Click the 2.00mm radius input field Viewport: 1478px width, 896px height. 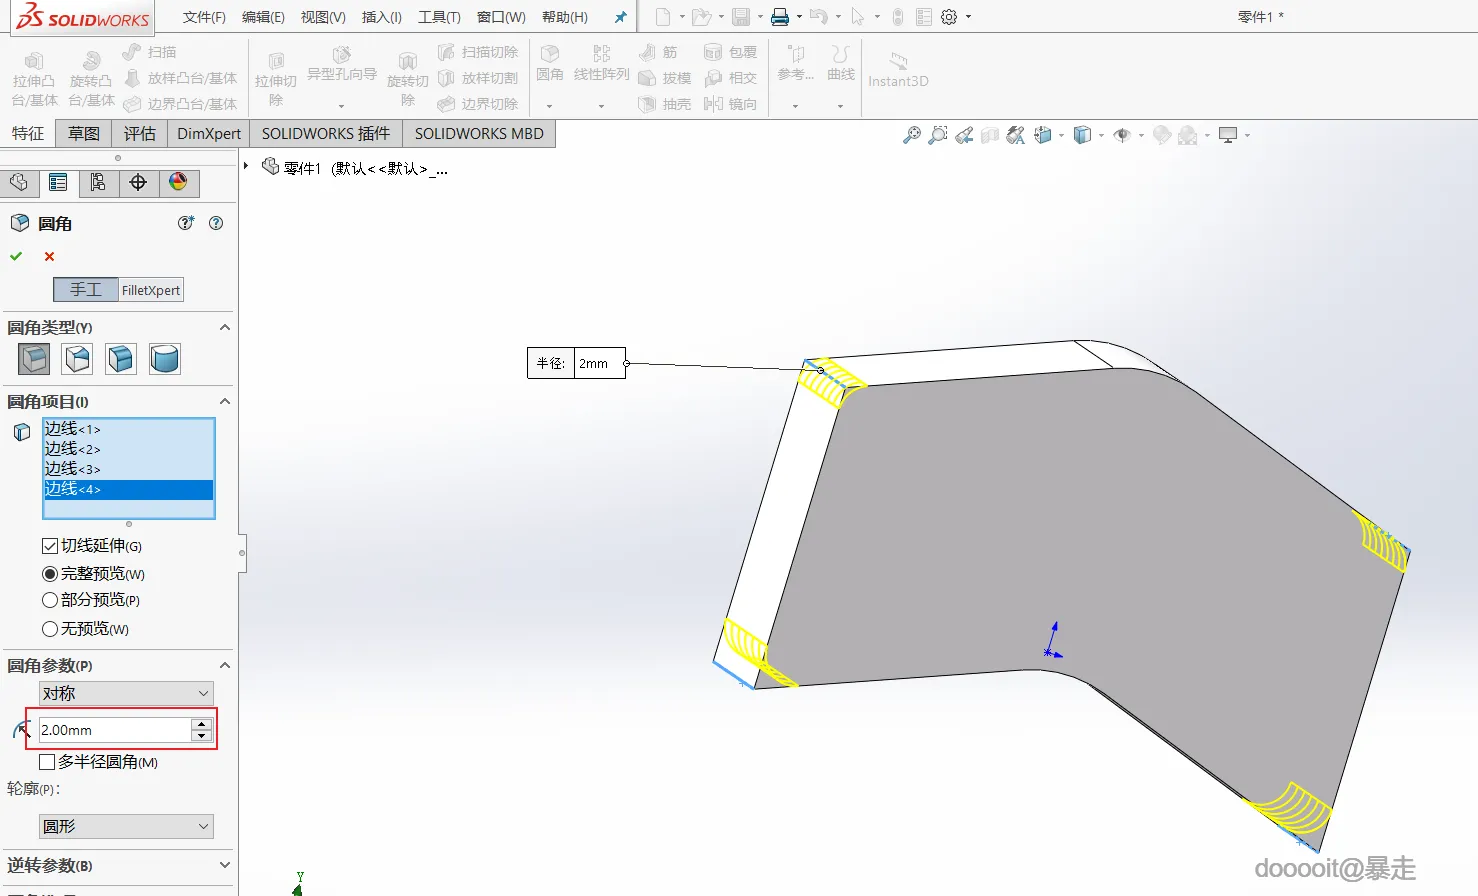114,730
